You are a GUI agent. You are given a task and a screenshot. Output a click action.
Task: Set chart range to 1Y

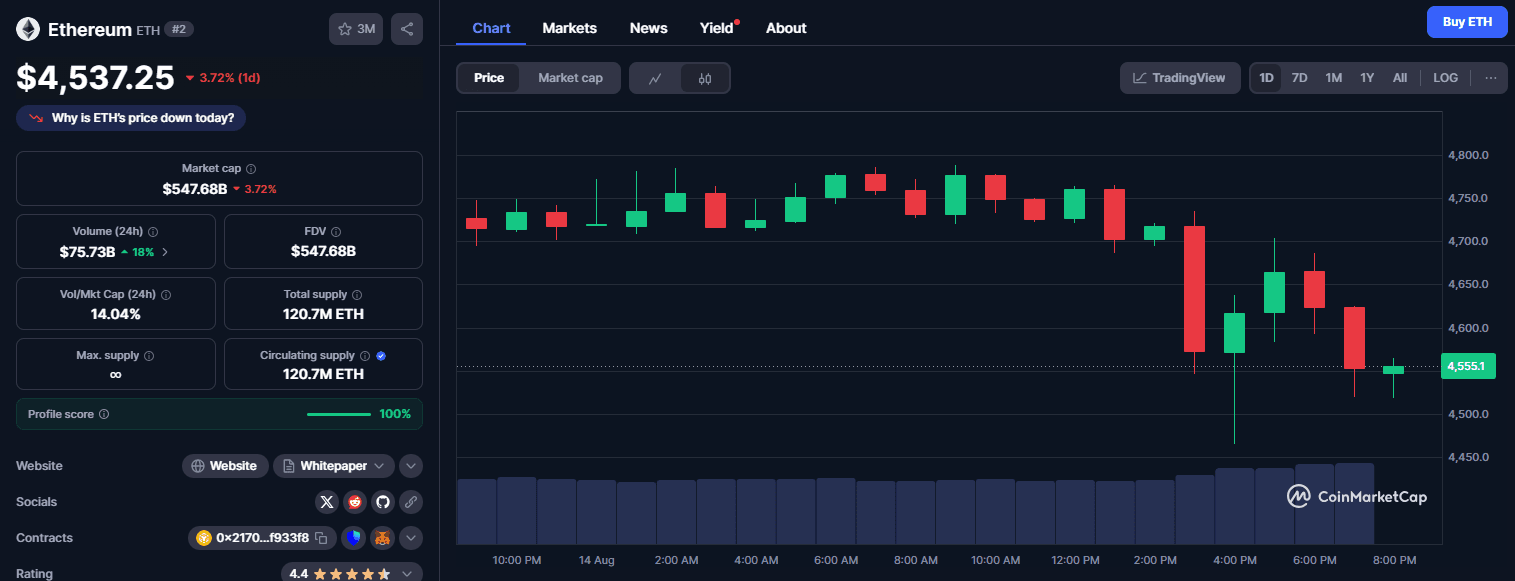pos(1367,78)
